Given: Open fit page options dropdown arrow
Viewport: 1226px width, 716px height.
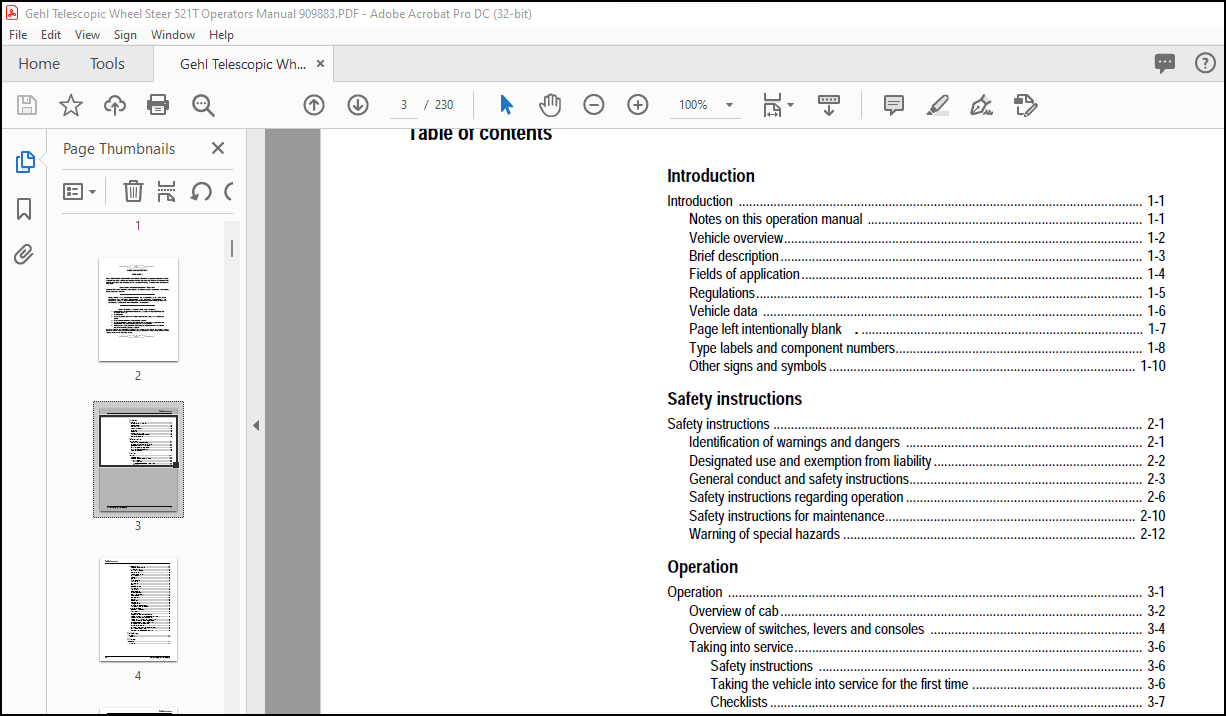Looking at the screenshot, I should (x=791, y=105).
